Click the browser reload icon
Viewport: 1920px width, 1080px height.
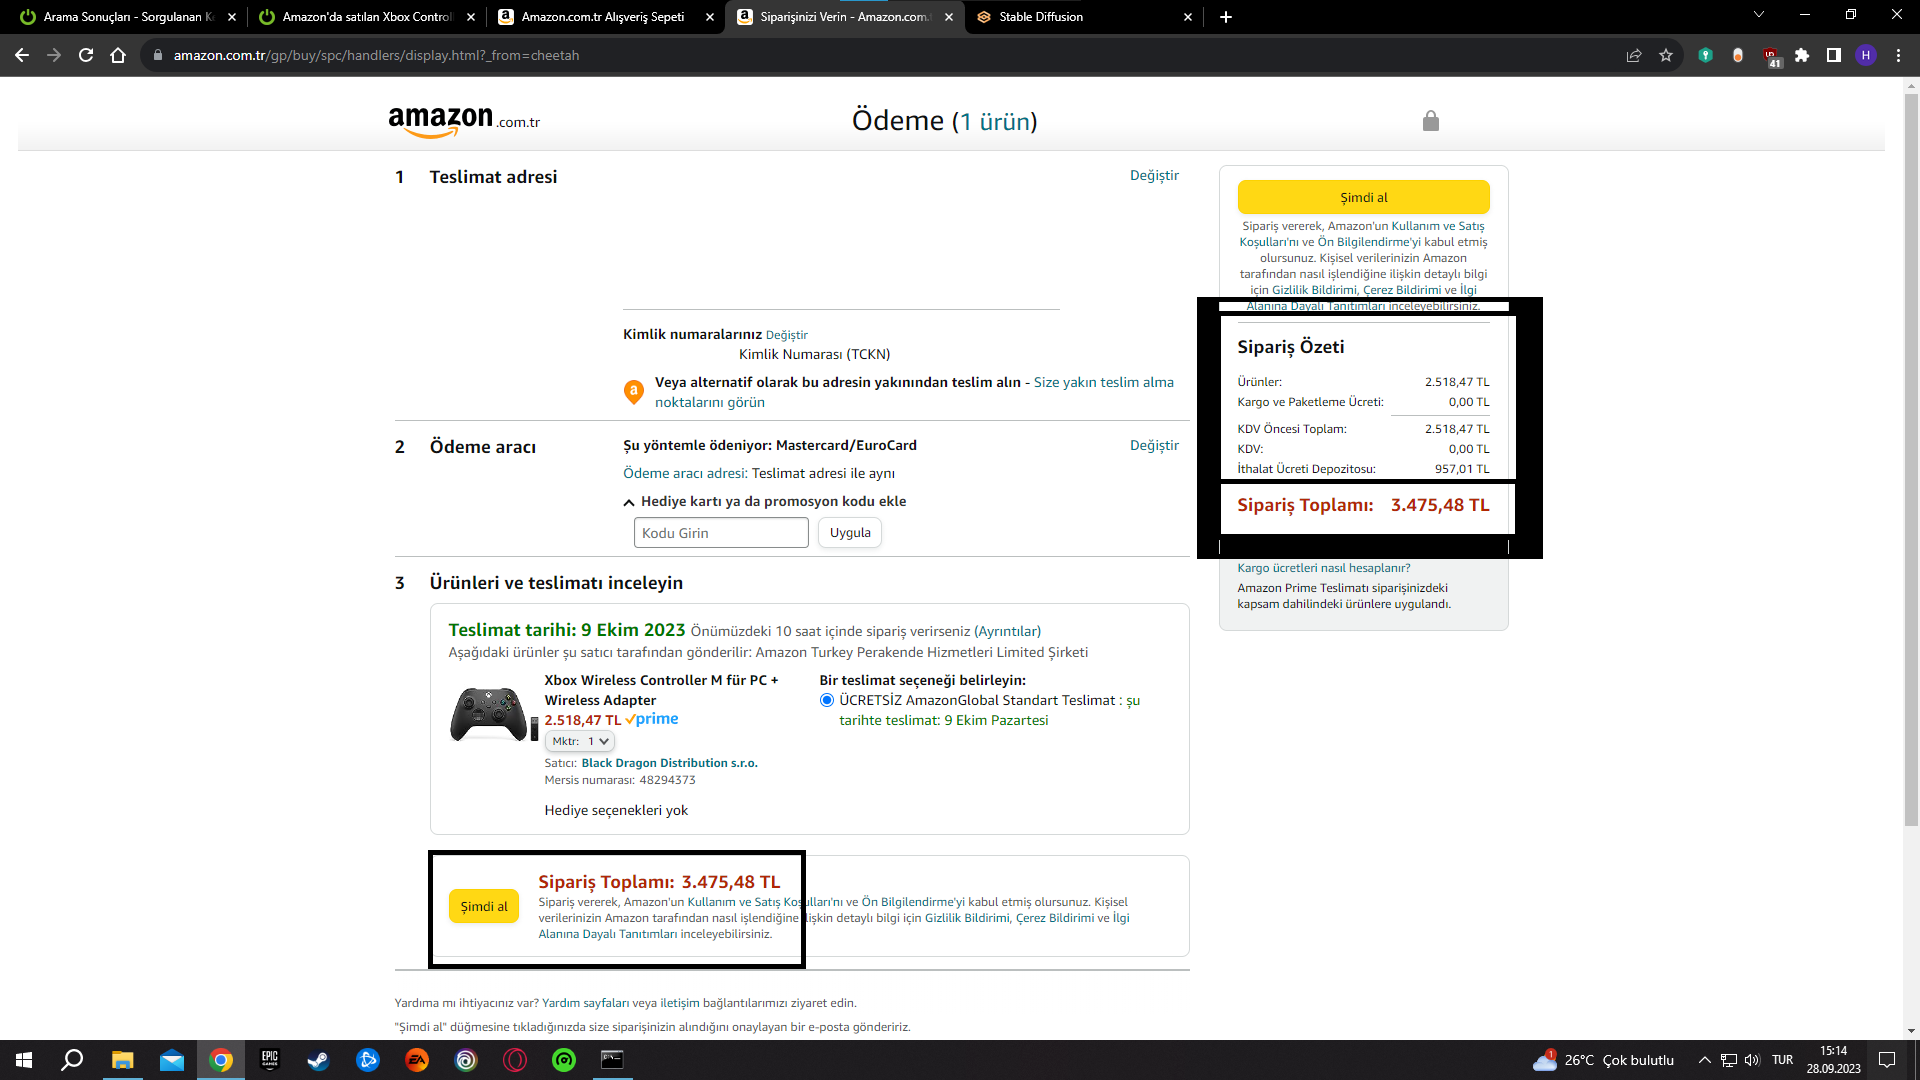point(86,55)
